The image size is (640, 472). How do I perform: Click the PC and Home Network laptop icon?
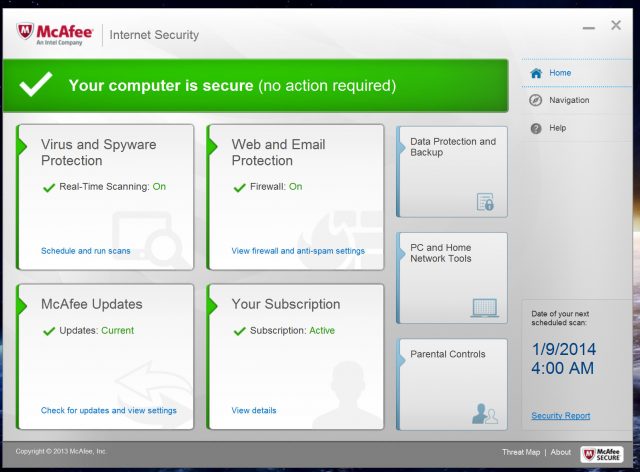(485, 307)
